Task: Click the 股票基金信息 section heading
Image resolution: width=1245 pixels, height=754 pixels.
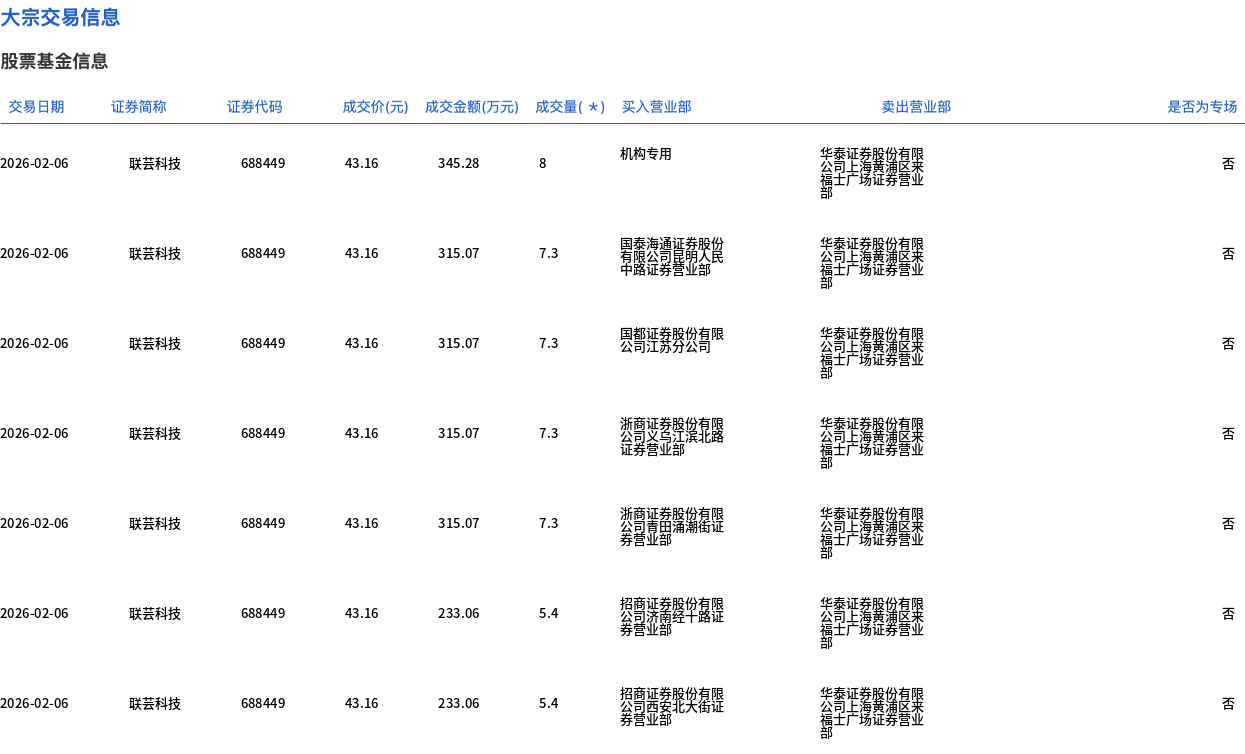Action: (54, 61)
